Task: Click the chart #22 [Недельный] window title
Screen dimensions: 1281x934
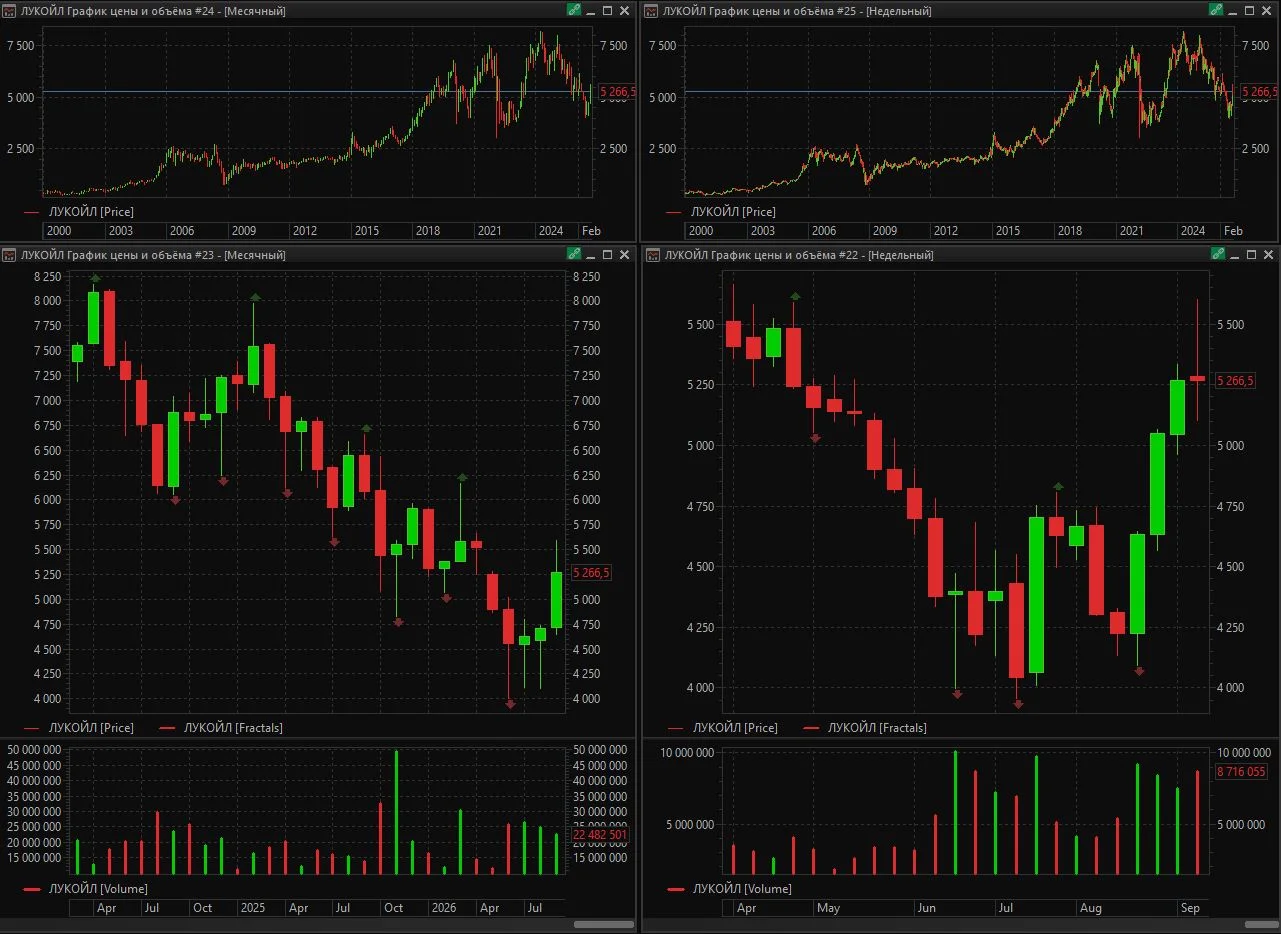Action: [798, 254]
